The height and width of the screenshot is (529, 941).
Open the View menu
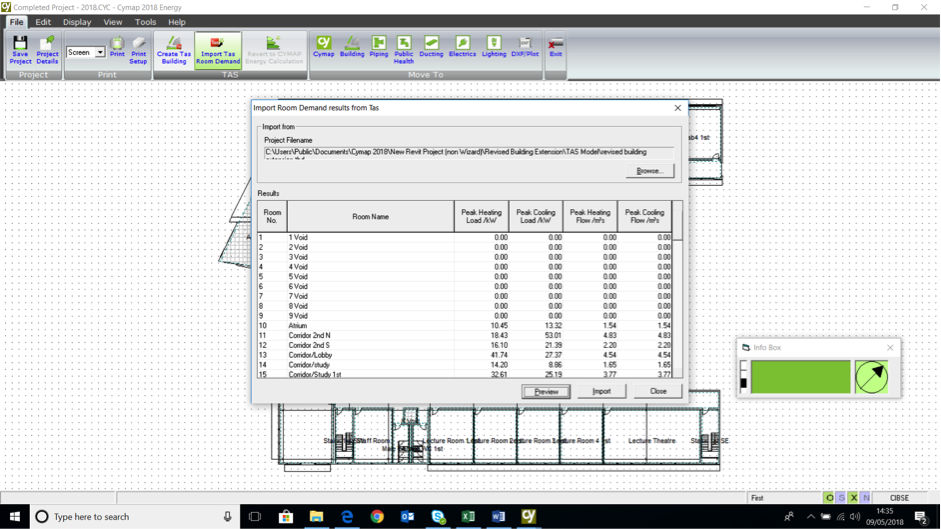click(x=112, y=22)
